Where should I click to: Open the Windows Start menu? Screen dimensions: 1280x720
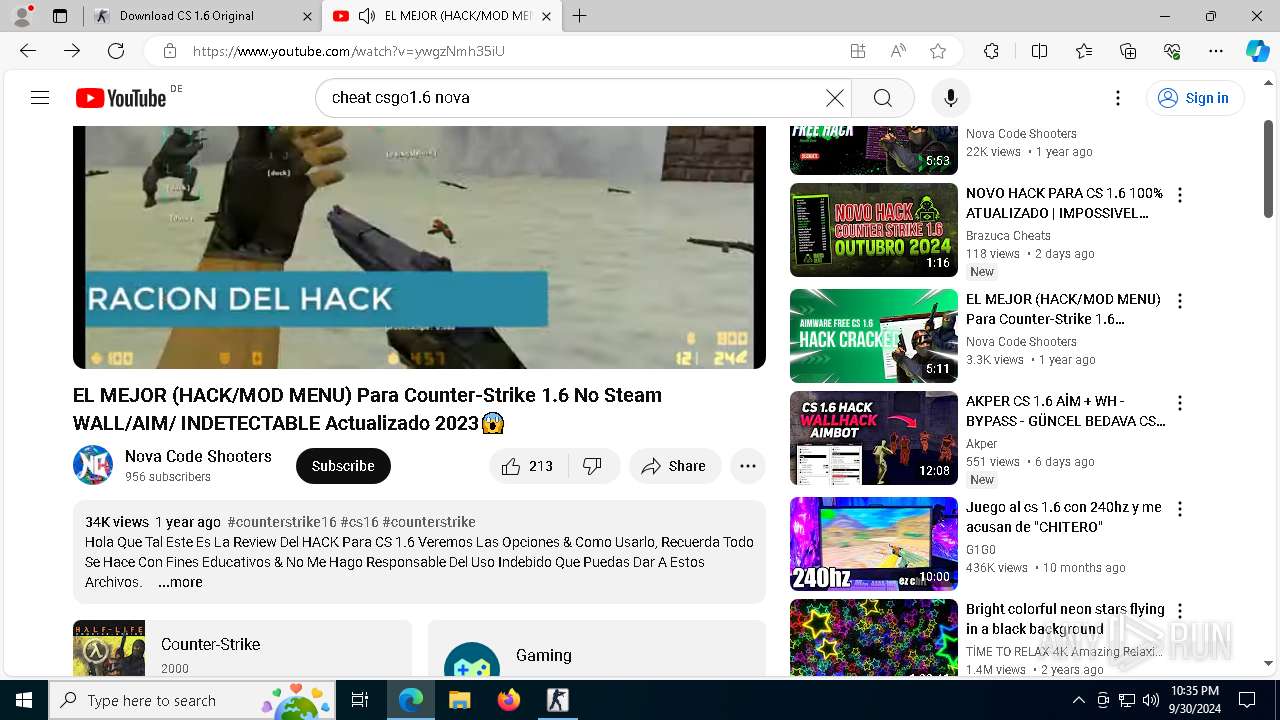(24, 700)
